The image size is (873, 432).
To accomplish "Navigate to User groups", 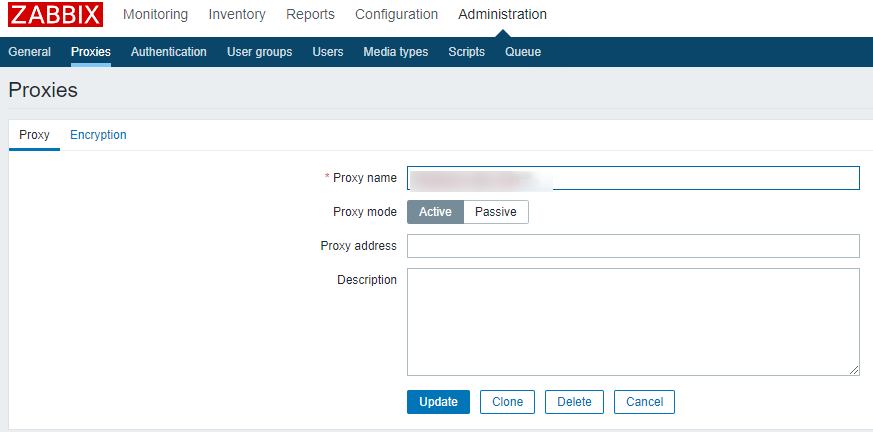I will [x=259, y=52].
